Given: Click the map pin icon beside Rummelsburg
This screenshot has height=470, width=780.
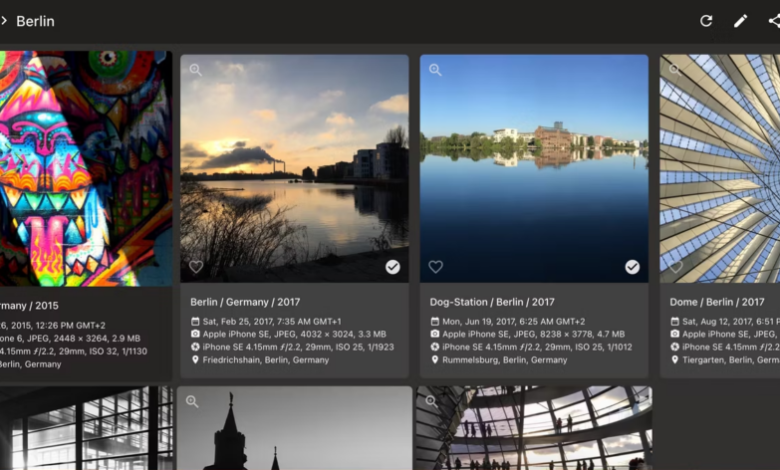Looking at the screenshot, I should (435, 359).
